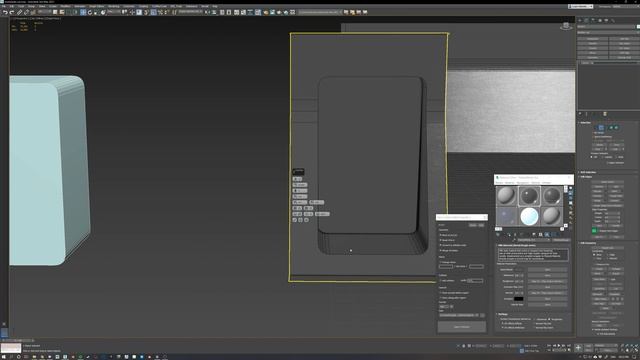Toggle the Preserve UVs checkbox

594,264
